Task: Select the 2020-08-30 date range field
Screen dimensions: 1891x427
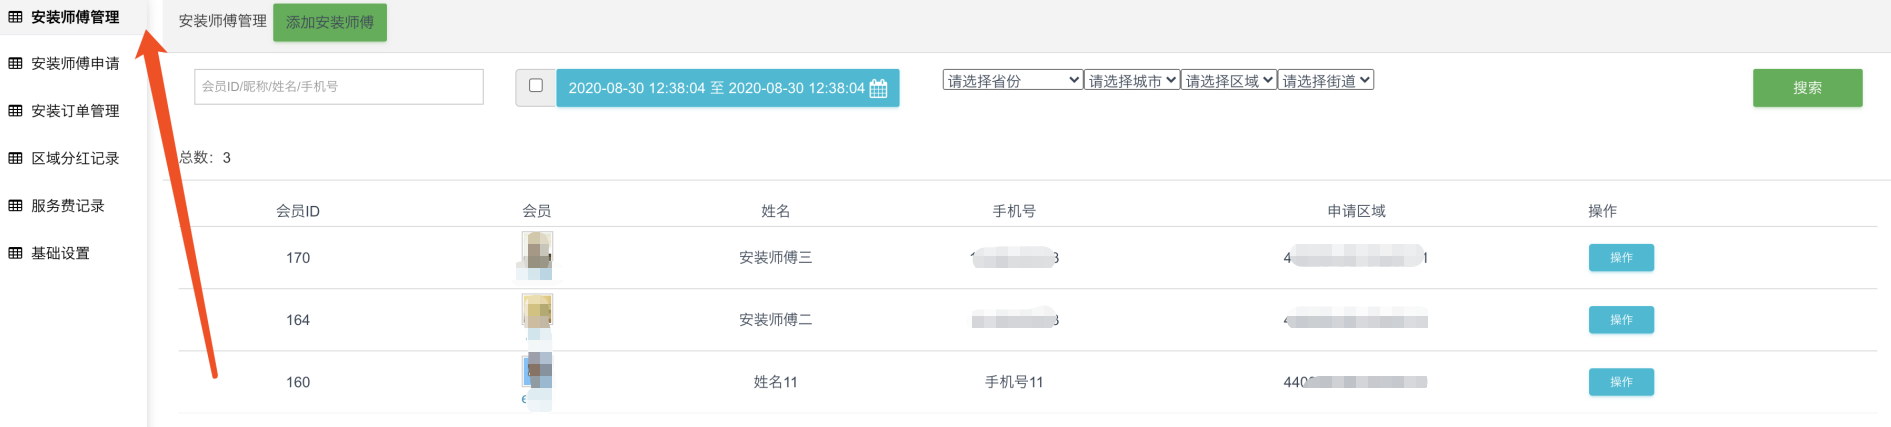Action: pyautogui.click(x=716, y=88)
